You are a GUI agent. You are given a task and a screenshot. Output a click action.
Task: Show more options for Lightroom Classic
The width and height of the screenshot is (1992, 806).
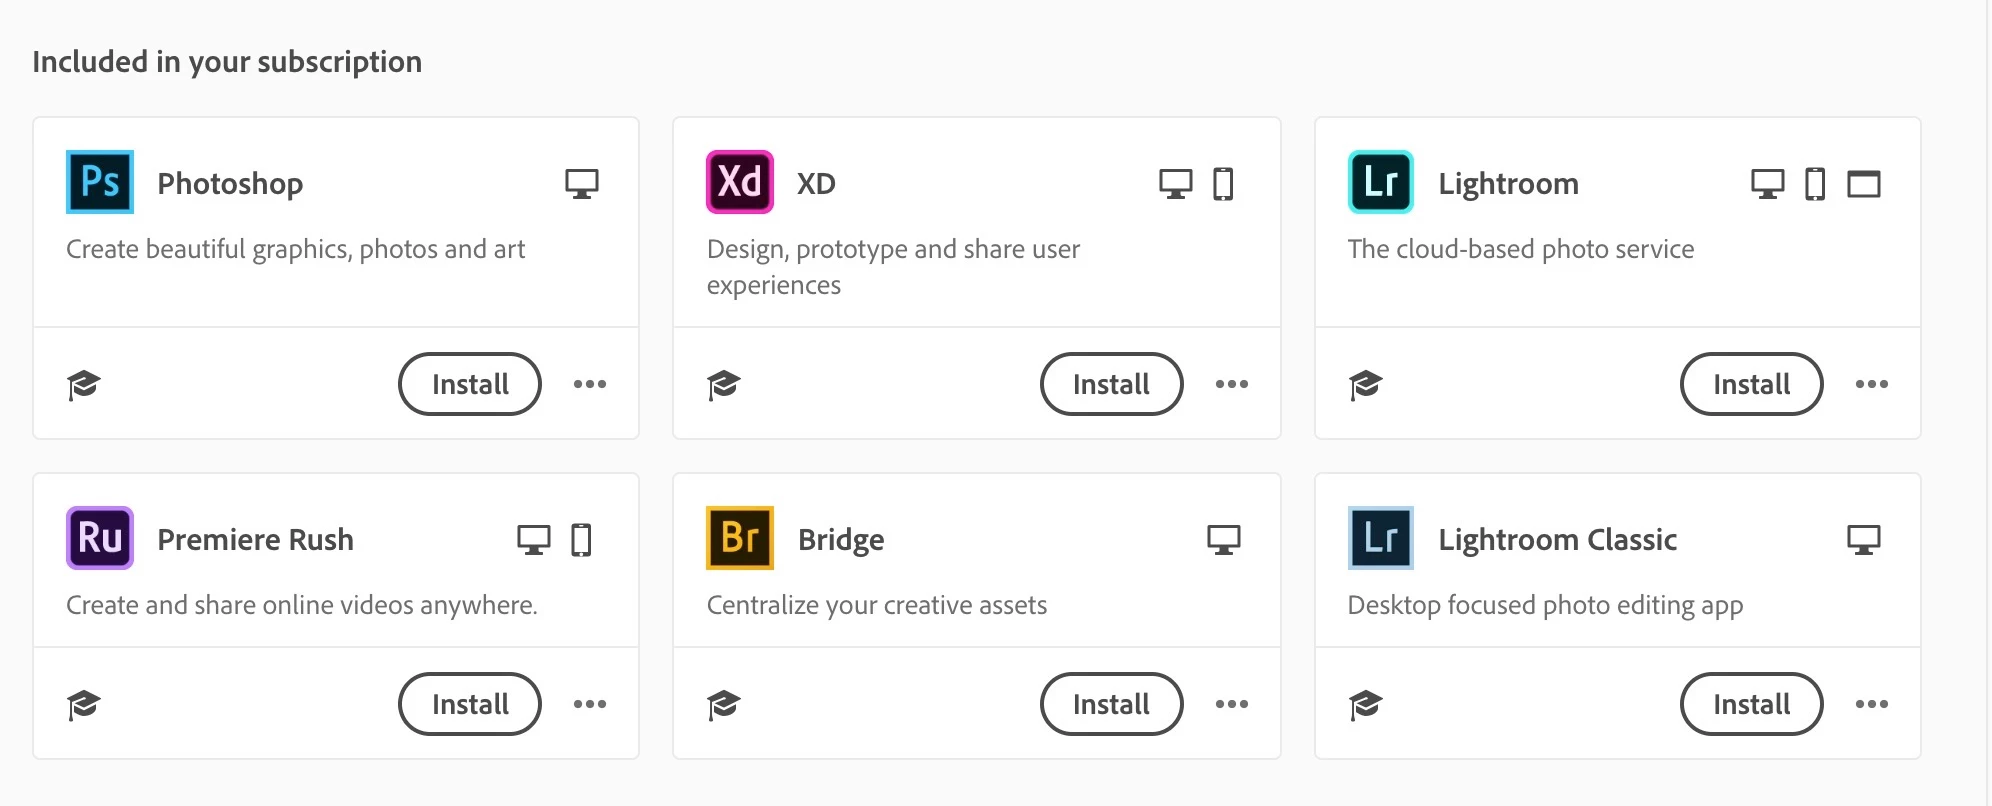coord(1872,704)
